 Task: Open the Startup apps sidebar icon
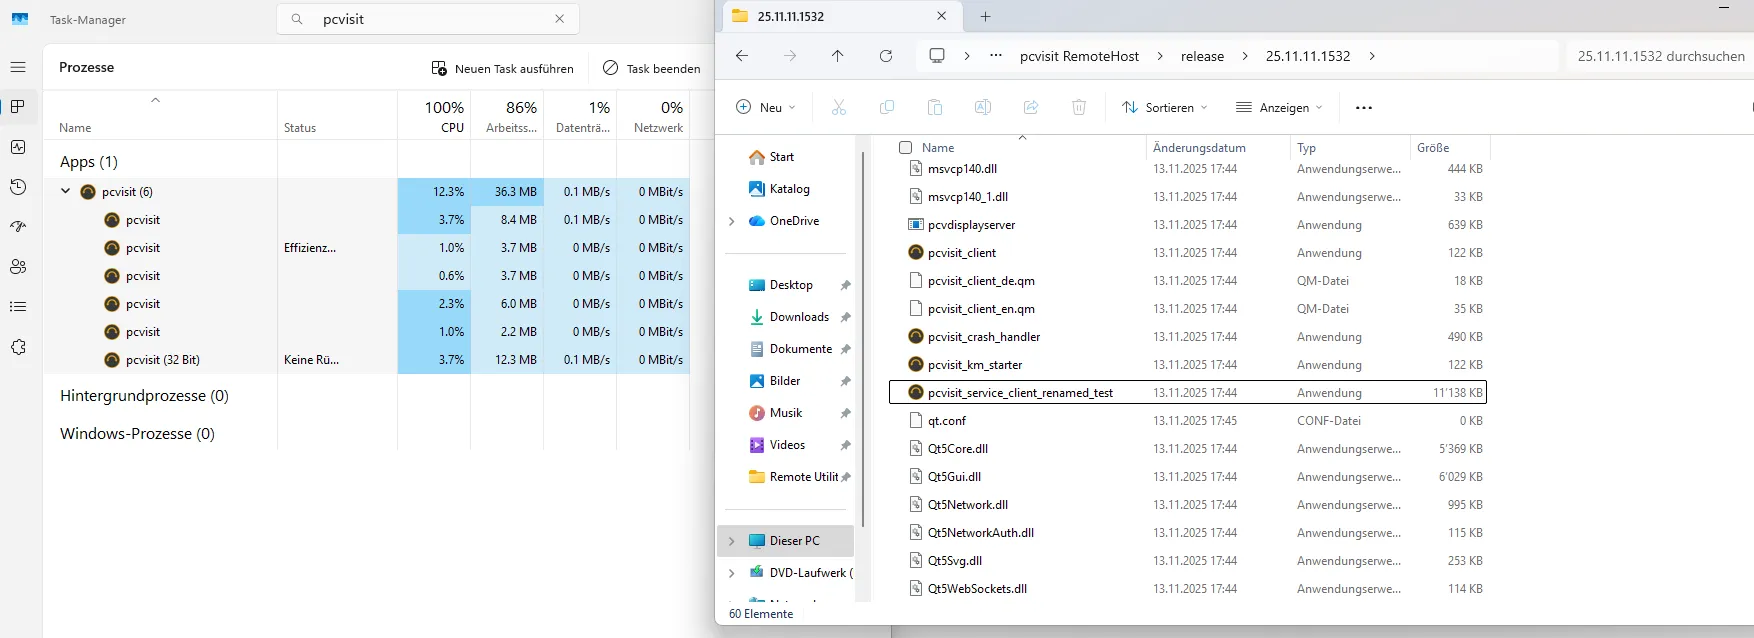18,227
